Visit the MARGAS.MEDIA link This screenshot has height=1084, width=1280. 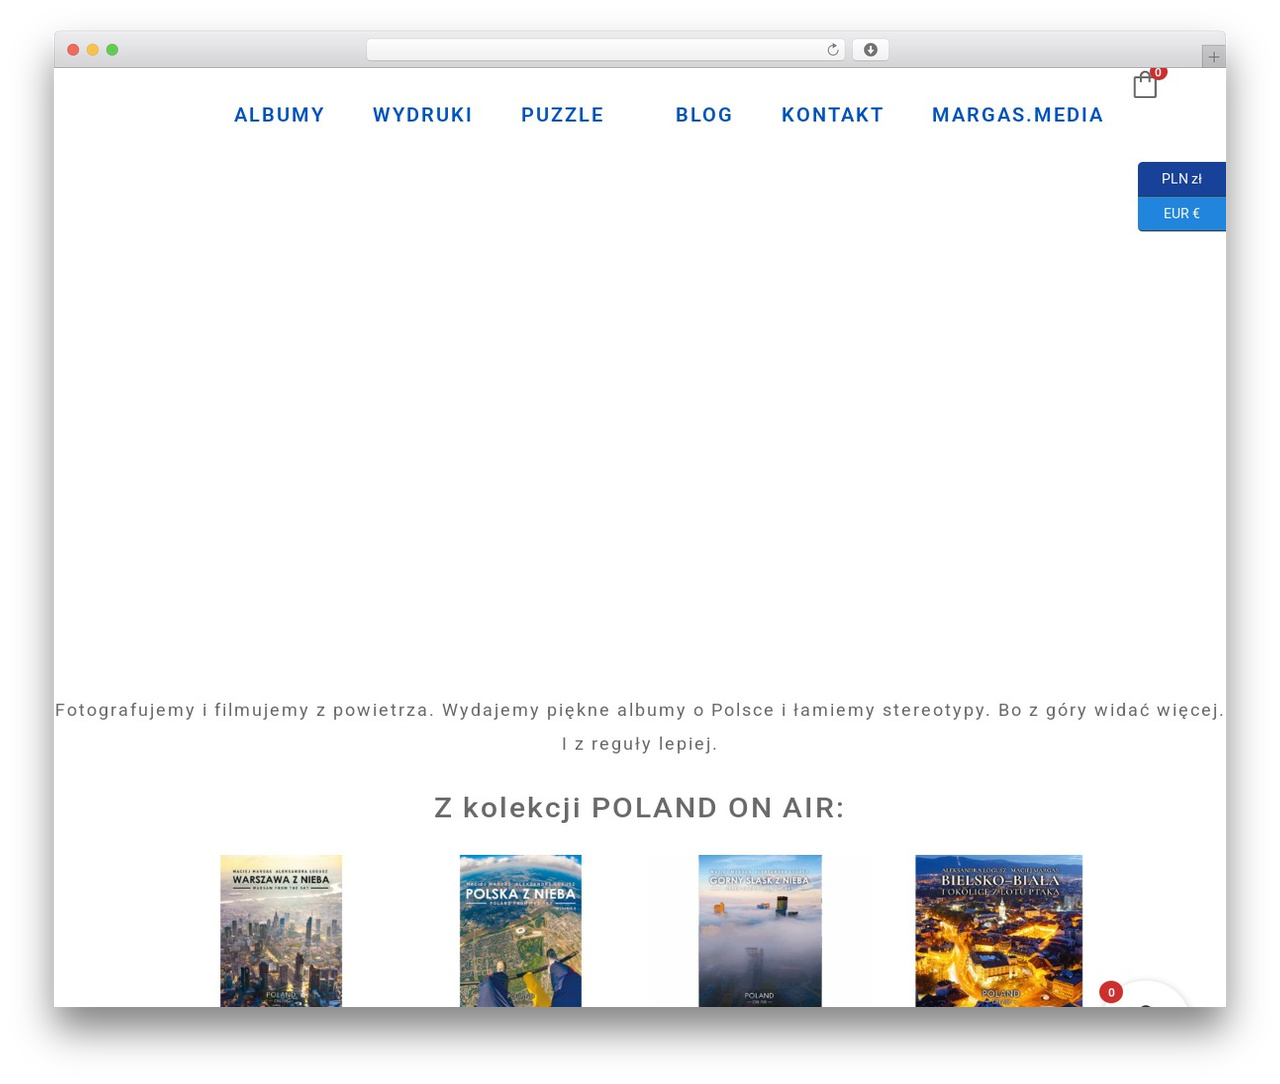click(1018, 115)
